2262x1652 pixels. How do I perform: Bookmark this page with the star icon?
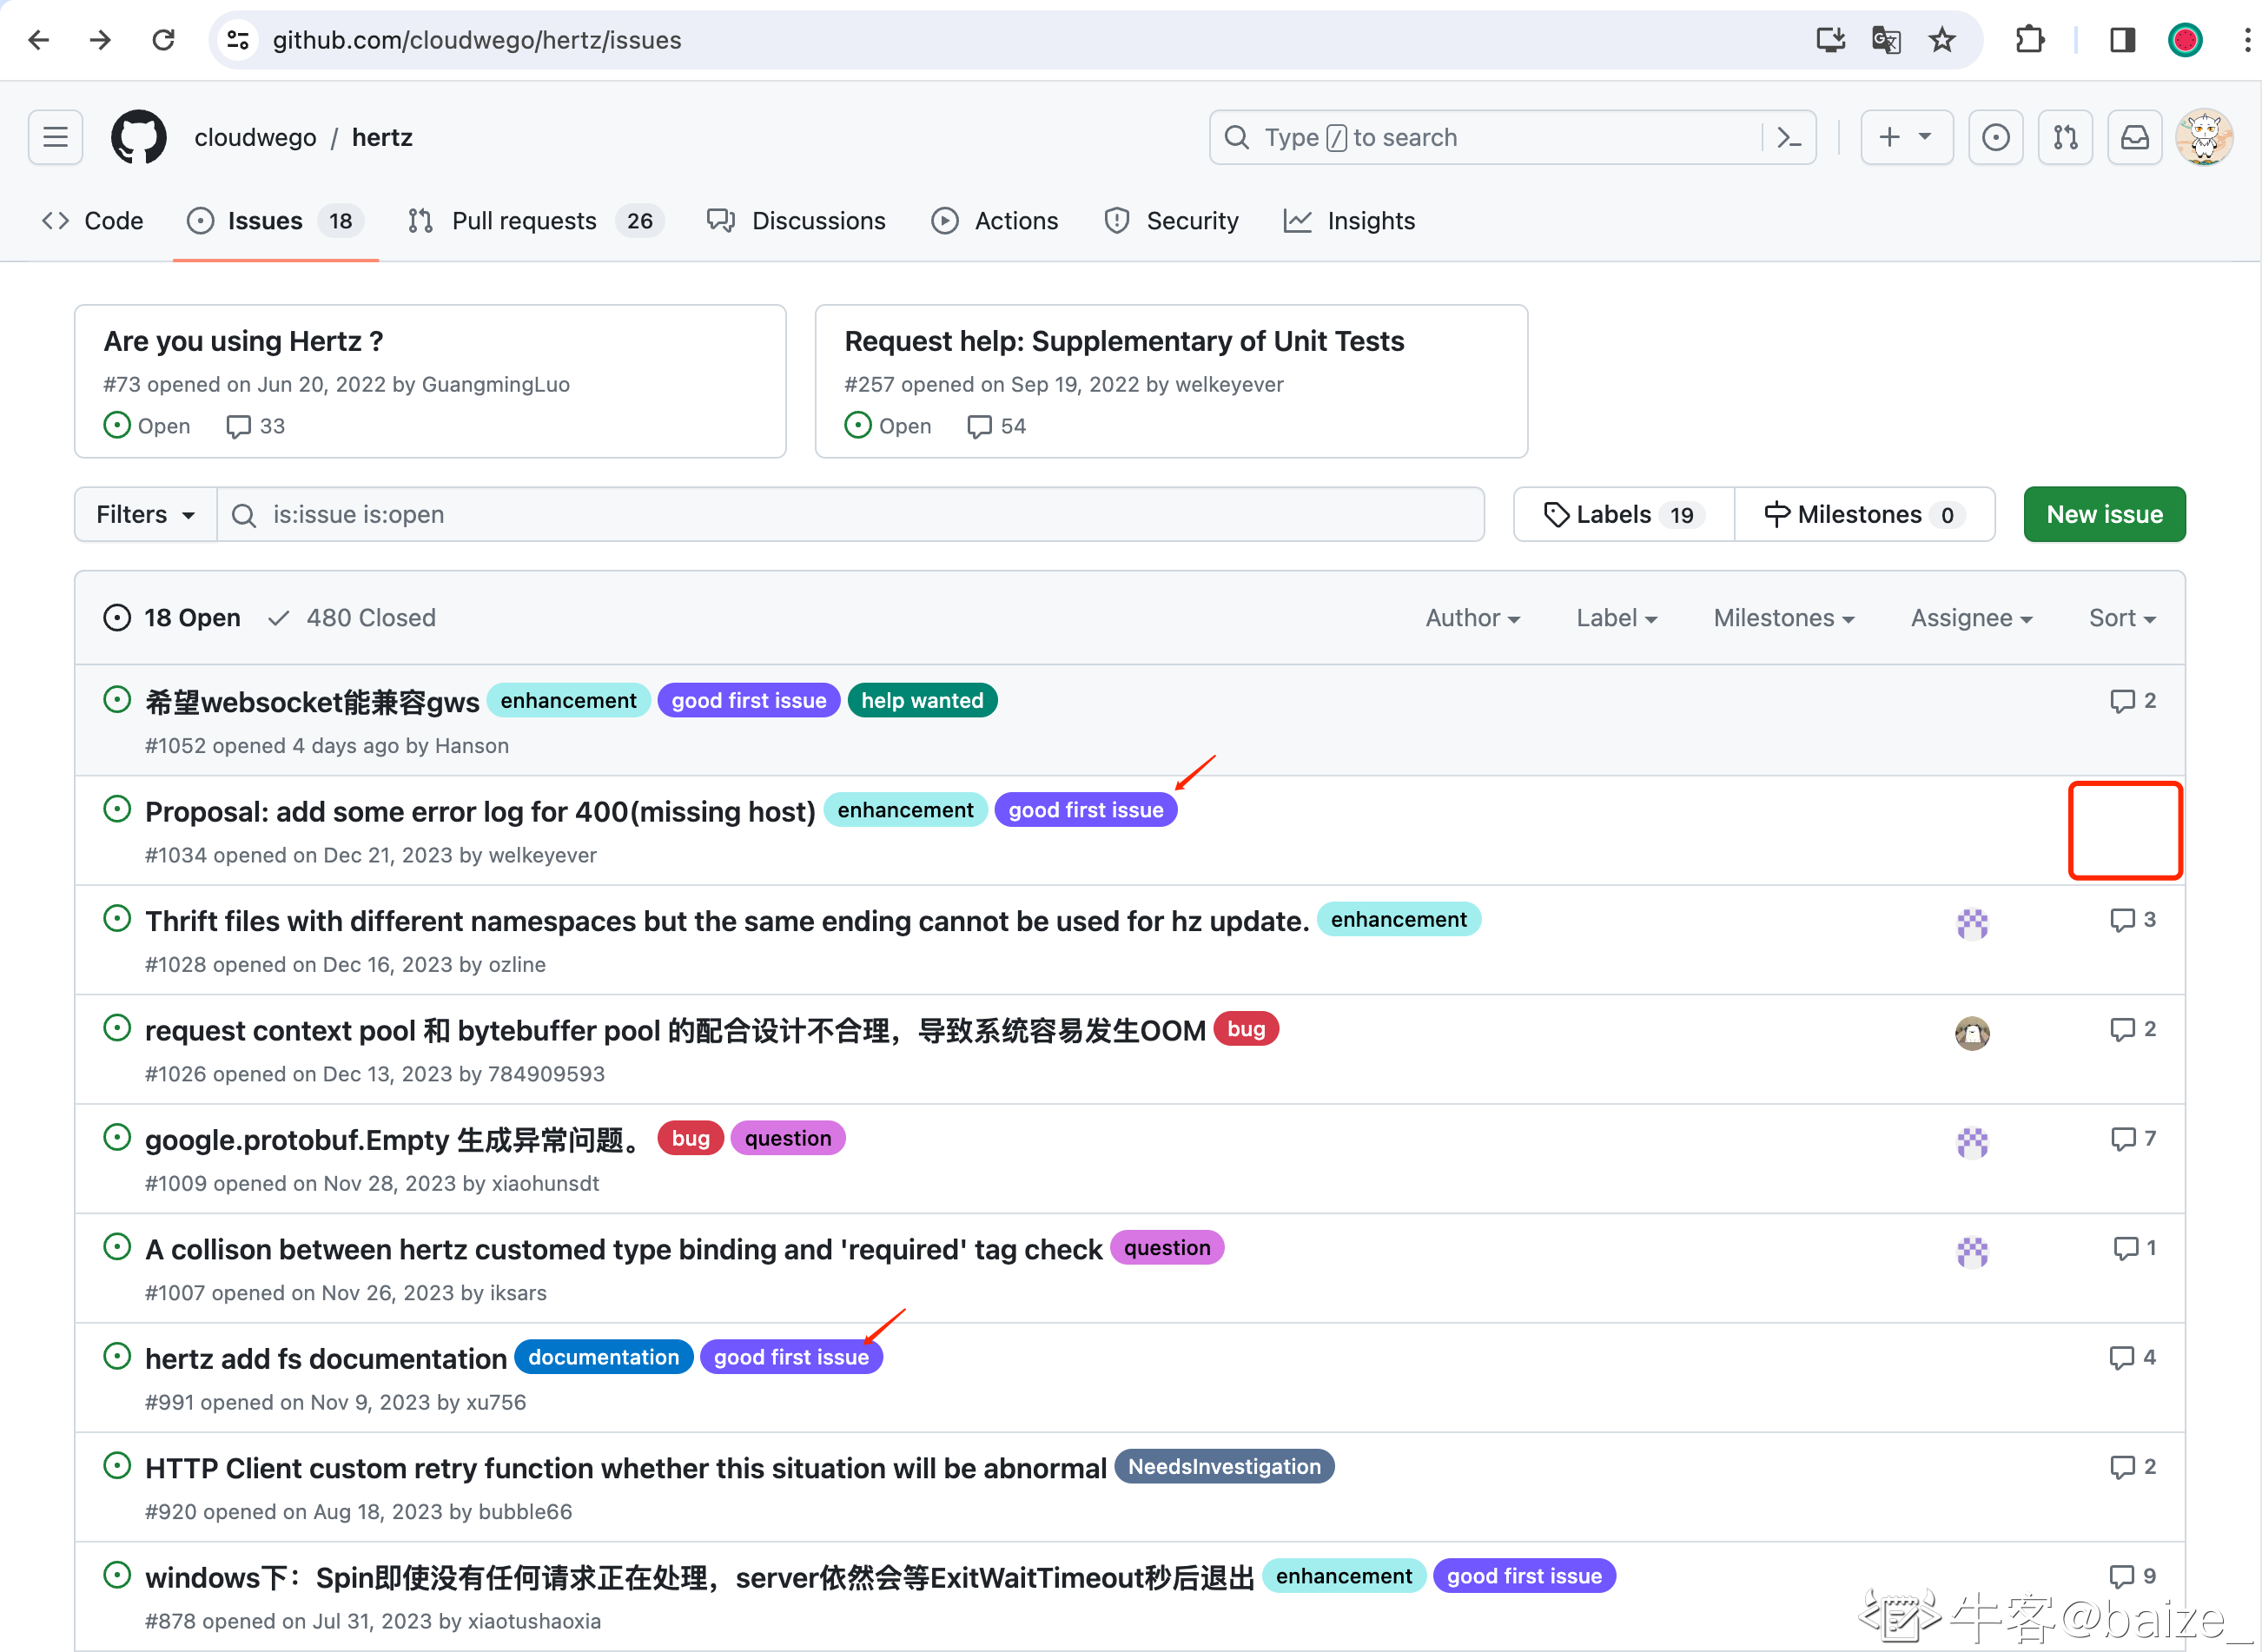(x=1941, y=40)
